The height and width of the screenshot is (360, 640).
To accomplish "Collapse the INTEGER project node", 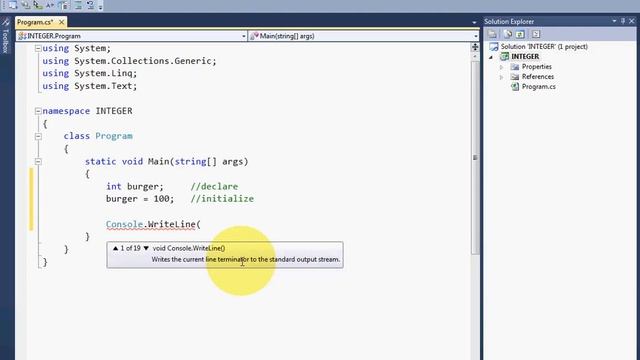I will [491, 57].
